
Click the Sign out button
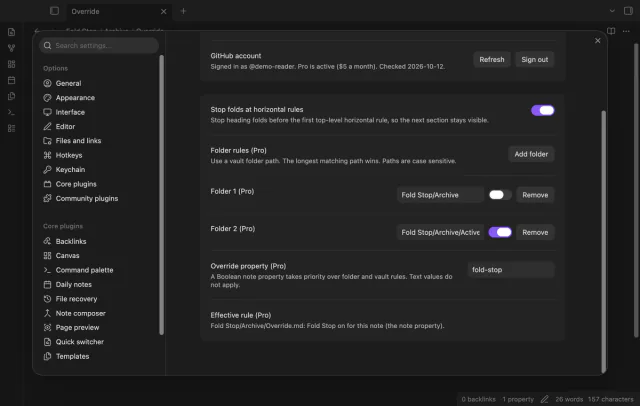pos(534,60)
